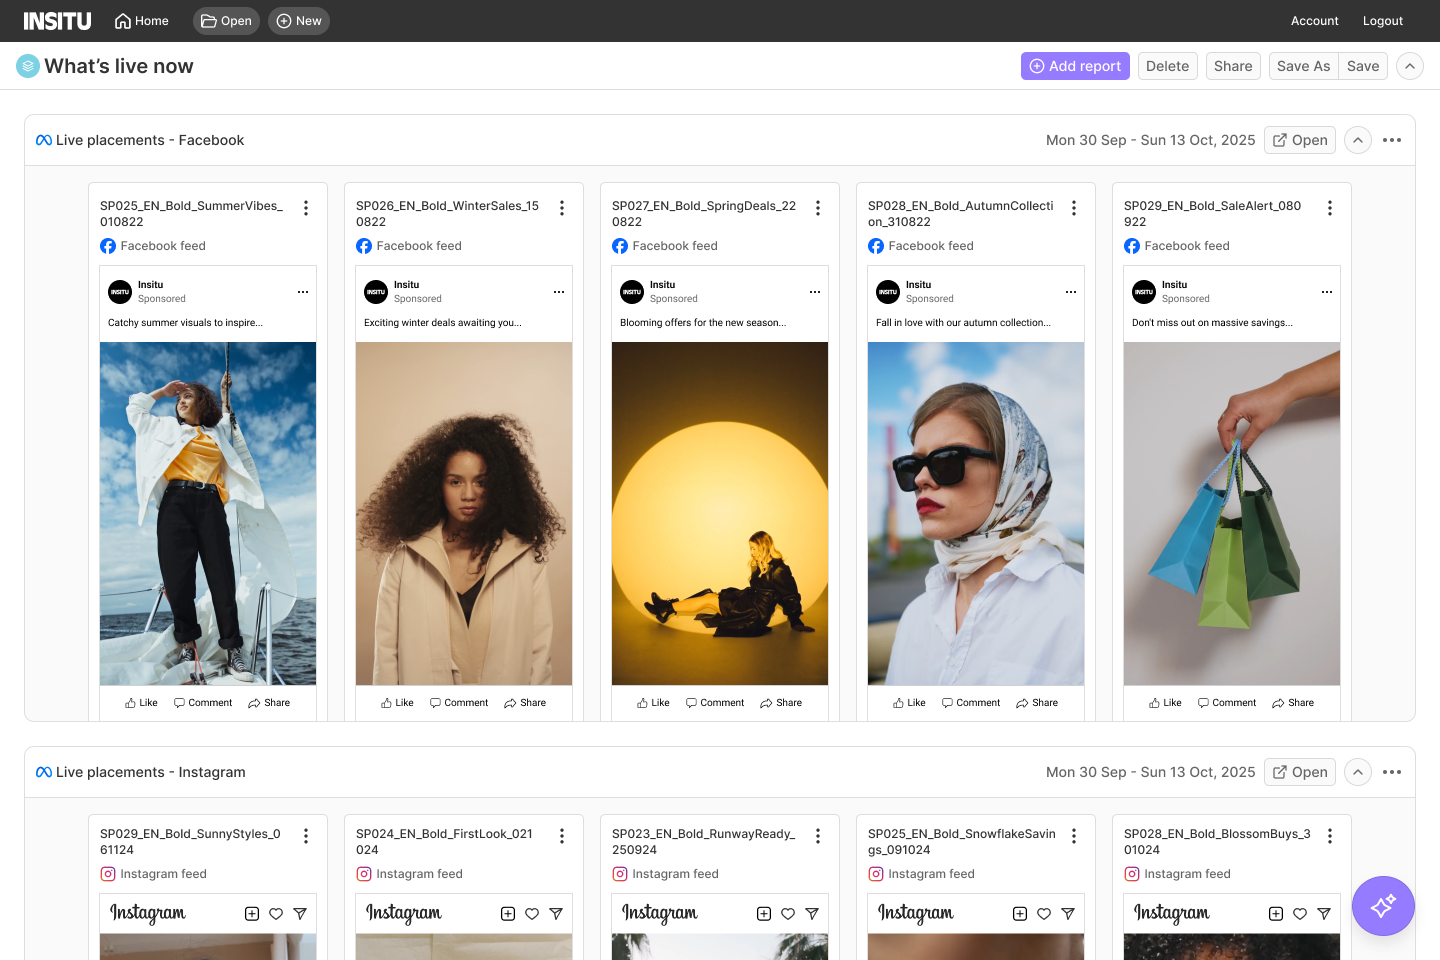Screen dimensions: 1440x960
Task: Click the Add report button
Action: 1075,66
